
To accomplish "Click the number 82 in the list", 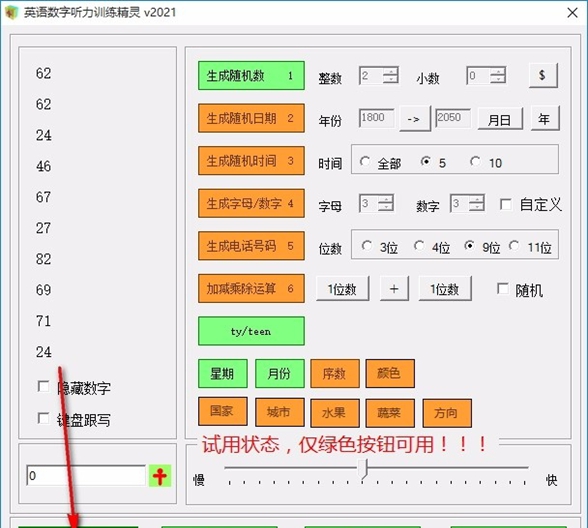I will click(x=44, y=259).
